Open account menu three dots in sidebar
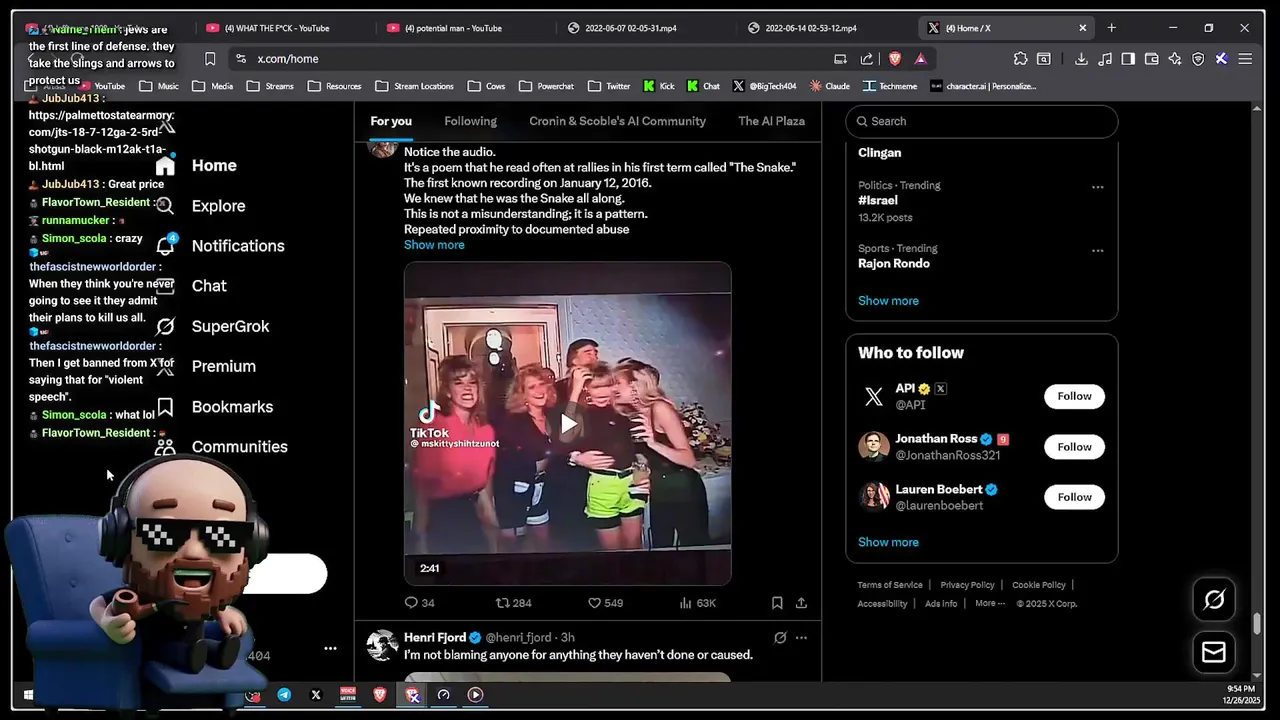This screenshot has height=720, width=1280. pyautogui.click(x=330, y=648)
